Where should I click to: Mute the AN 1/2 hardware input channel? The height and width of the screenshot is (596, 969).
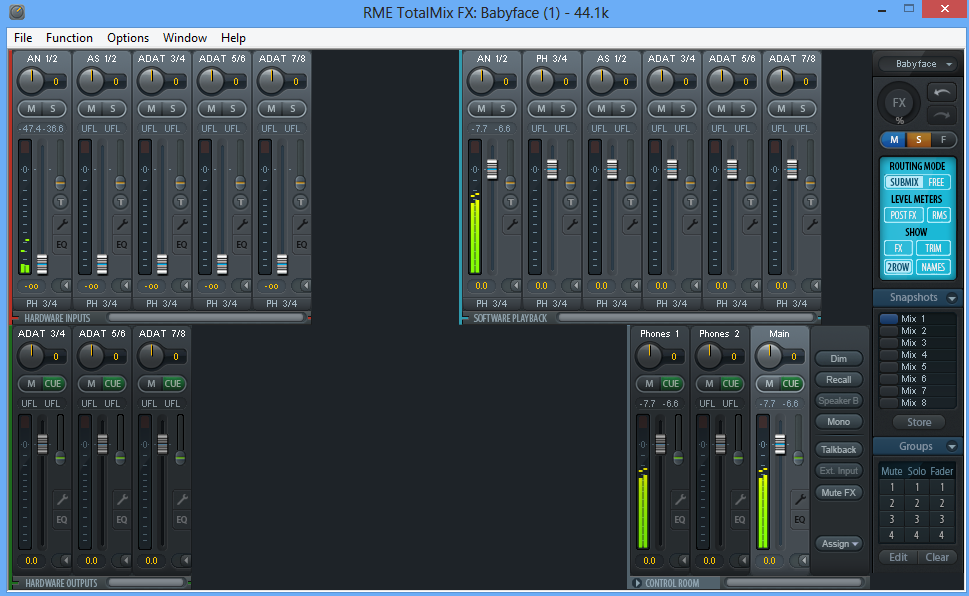click(x=30, y=108)
